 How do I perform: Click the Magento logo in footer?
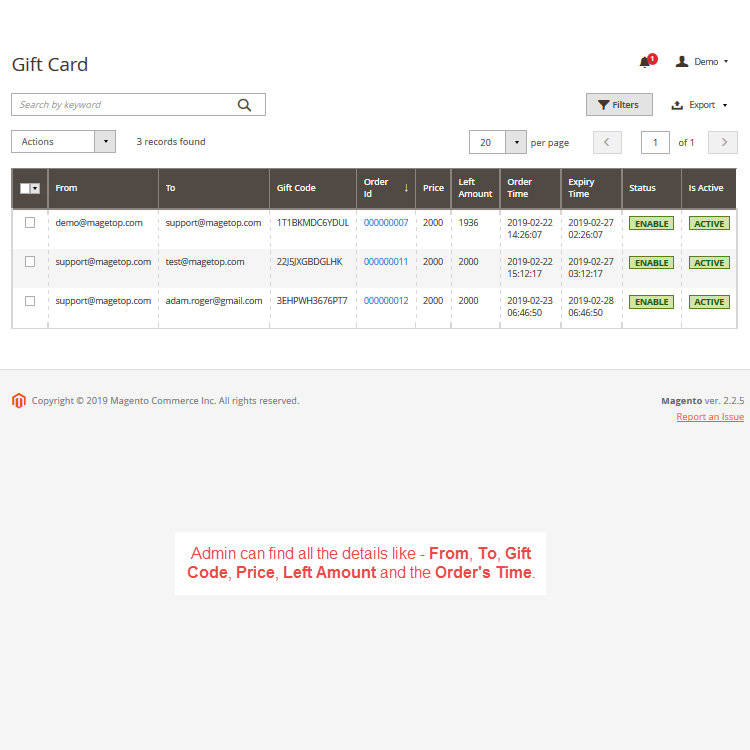[x=18, y=401]
